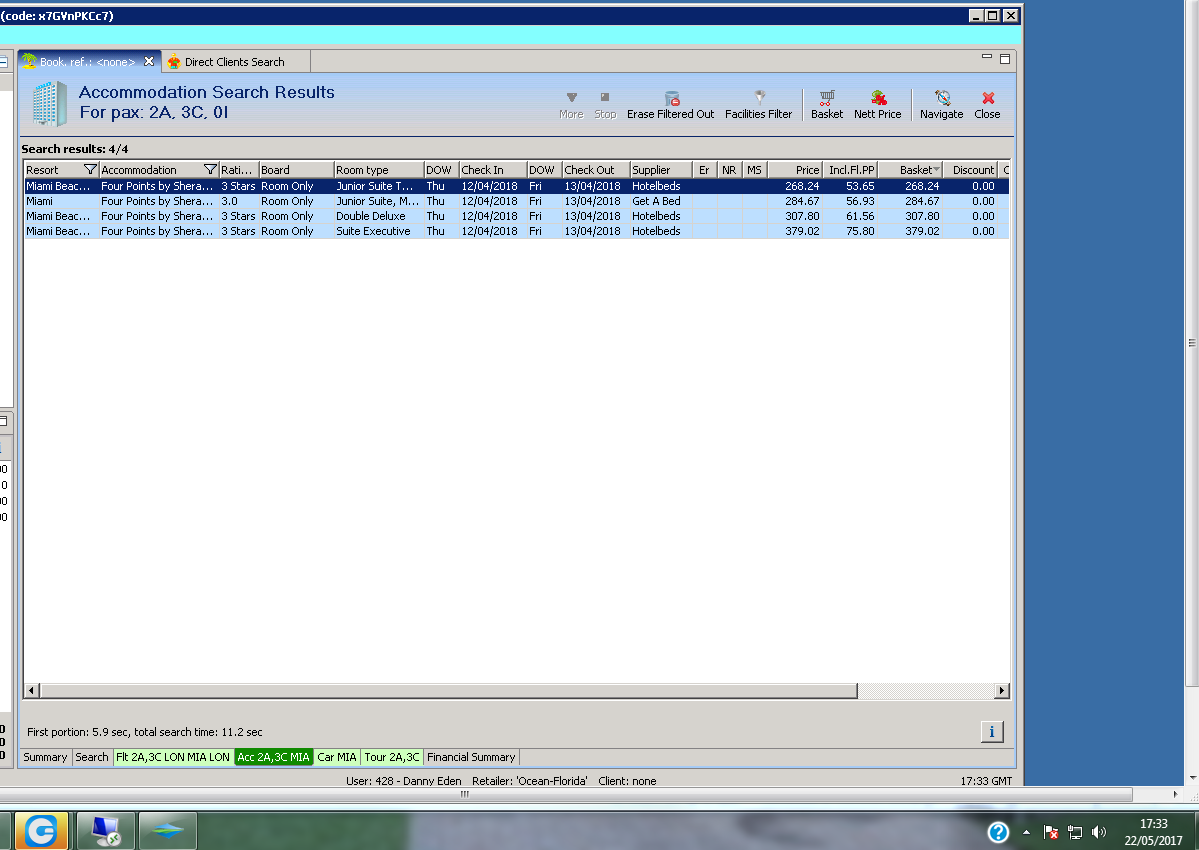This screenshot has width=1199, height=850.
Task: Open the volume speaker tray icon
Action: [1099, 832]
